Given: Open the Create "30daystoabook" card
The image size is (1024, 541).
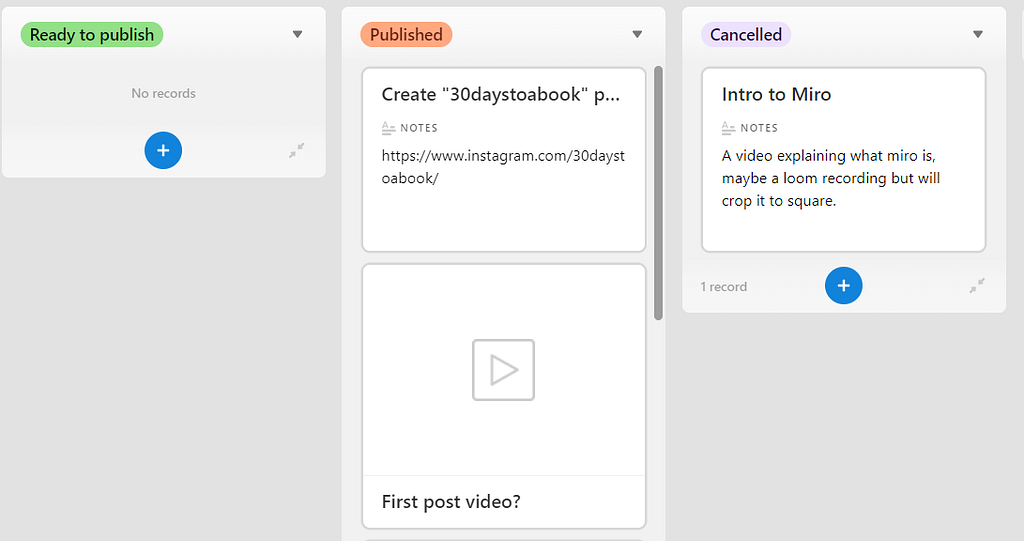Looking at the screenshot, I should (504, 159).
